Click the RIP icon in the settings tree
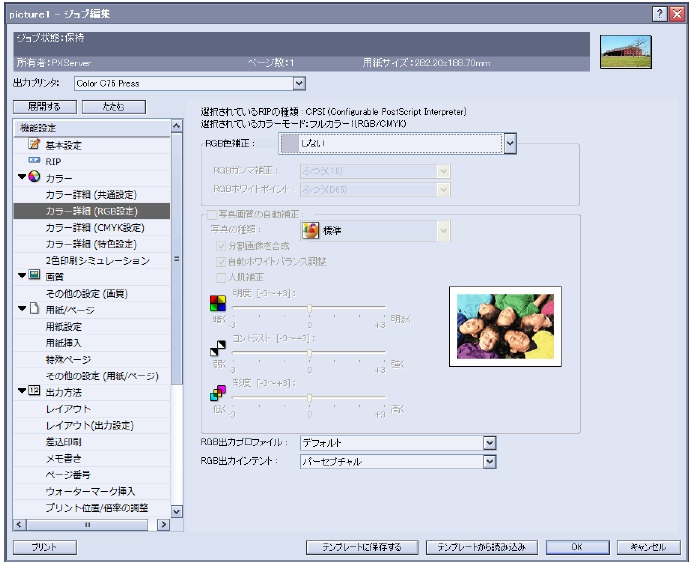The height and width of the screenshot is (565, 692). 33,160
